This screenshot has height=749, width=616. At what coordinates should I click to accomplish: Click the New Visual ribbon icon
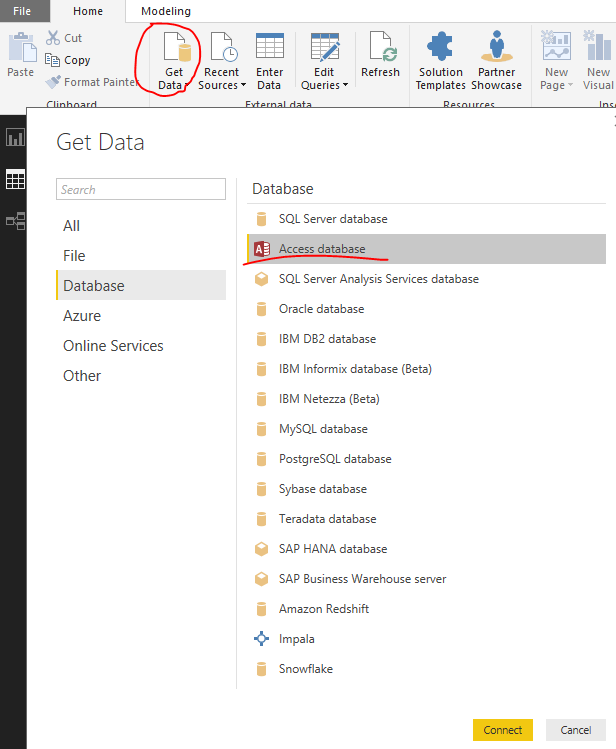point(597,45)
